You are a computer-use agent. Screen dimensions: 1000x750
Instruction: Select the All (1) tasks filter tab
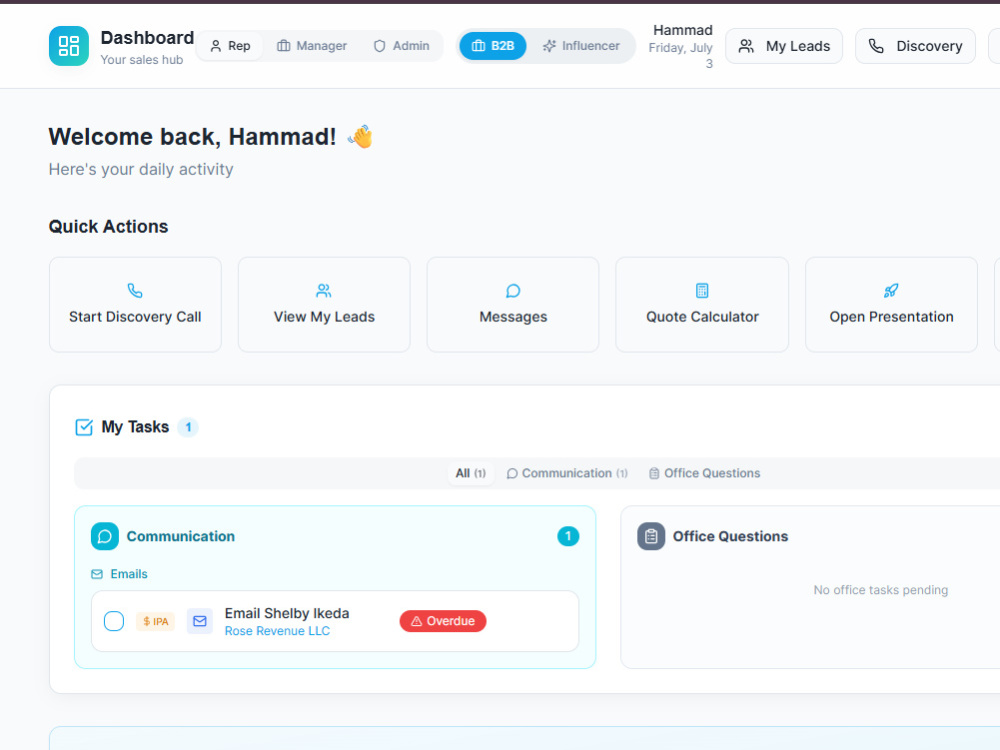tap(471, 473)
